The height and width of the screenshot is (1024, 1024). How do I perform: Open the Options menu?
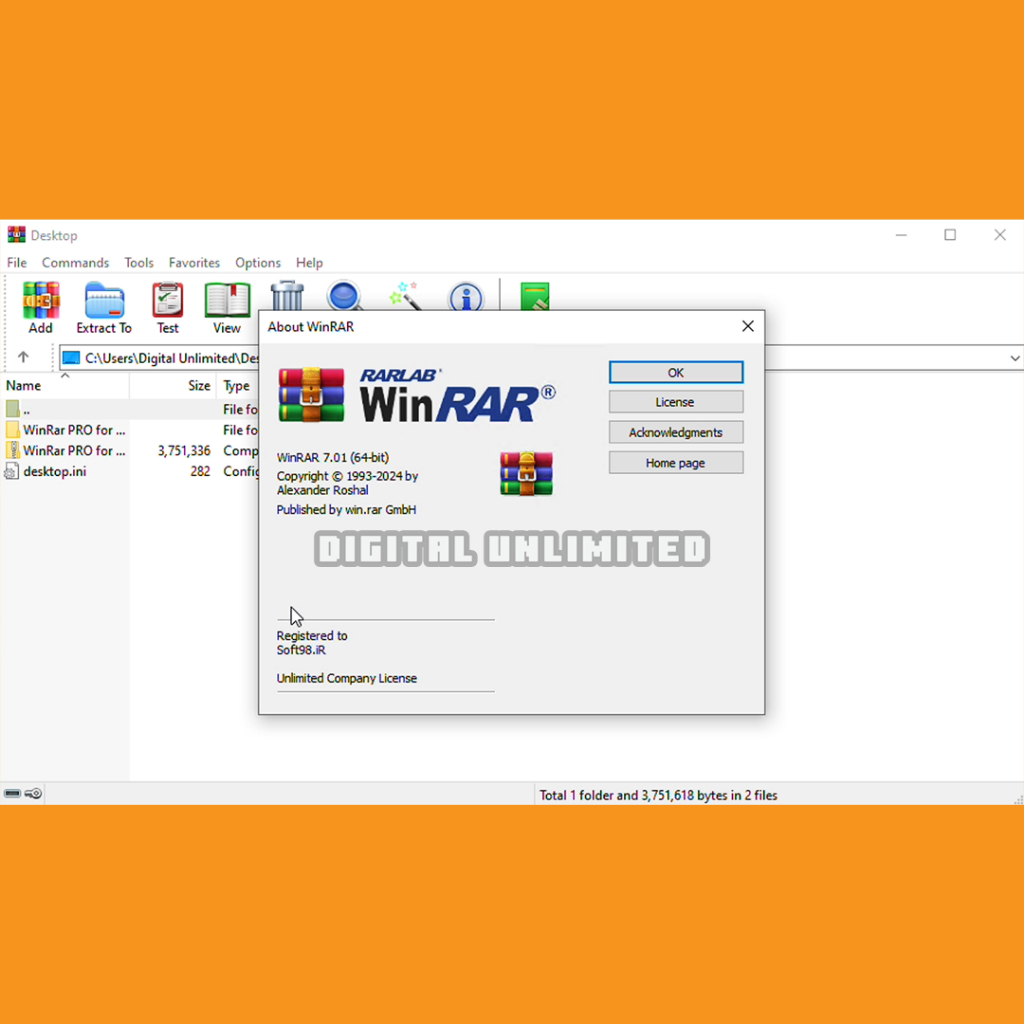click(x=258, y=263)
